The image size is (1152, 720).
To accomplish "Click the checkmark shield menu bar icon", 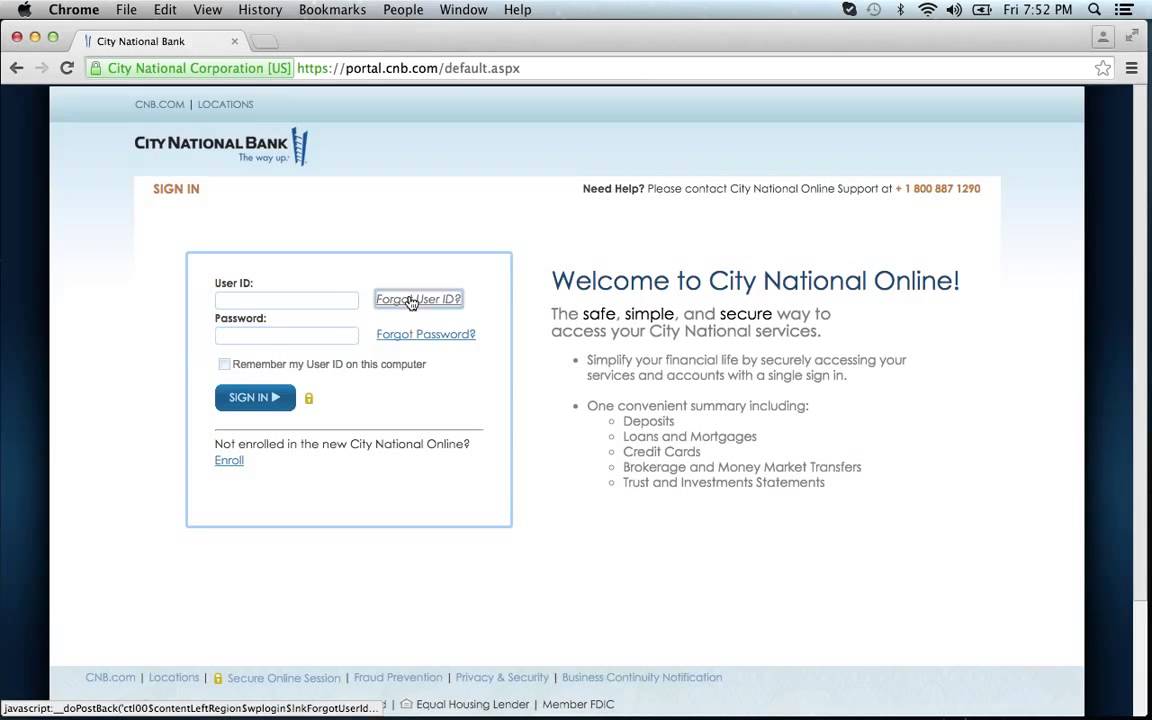I will [x=849, y=10].
